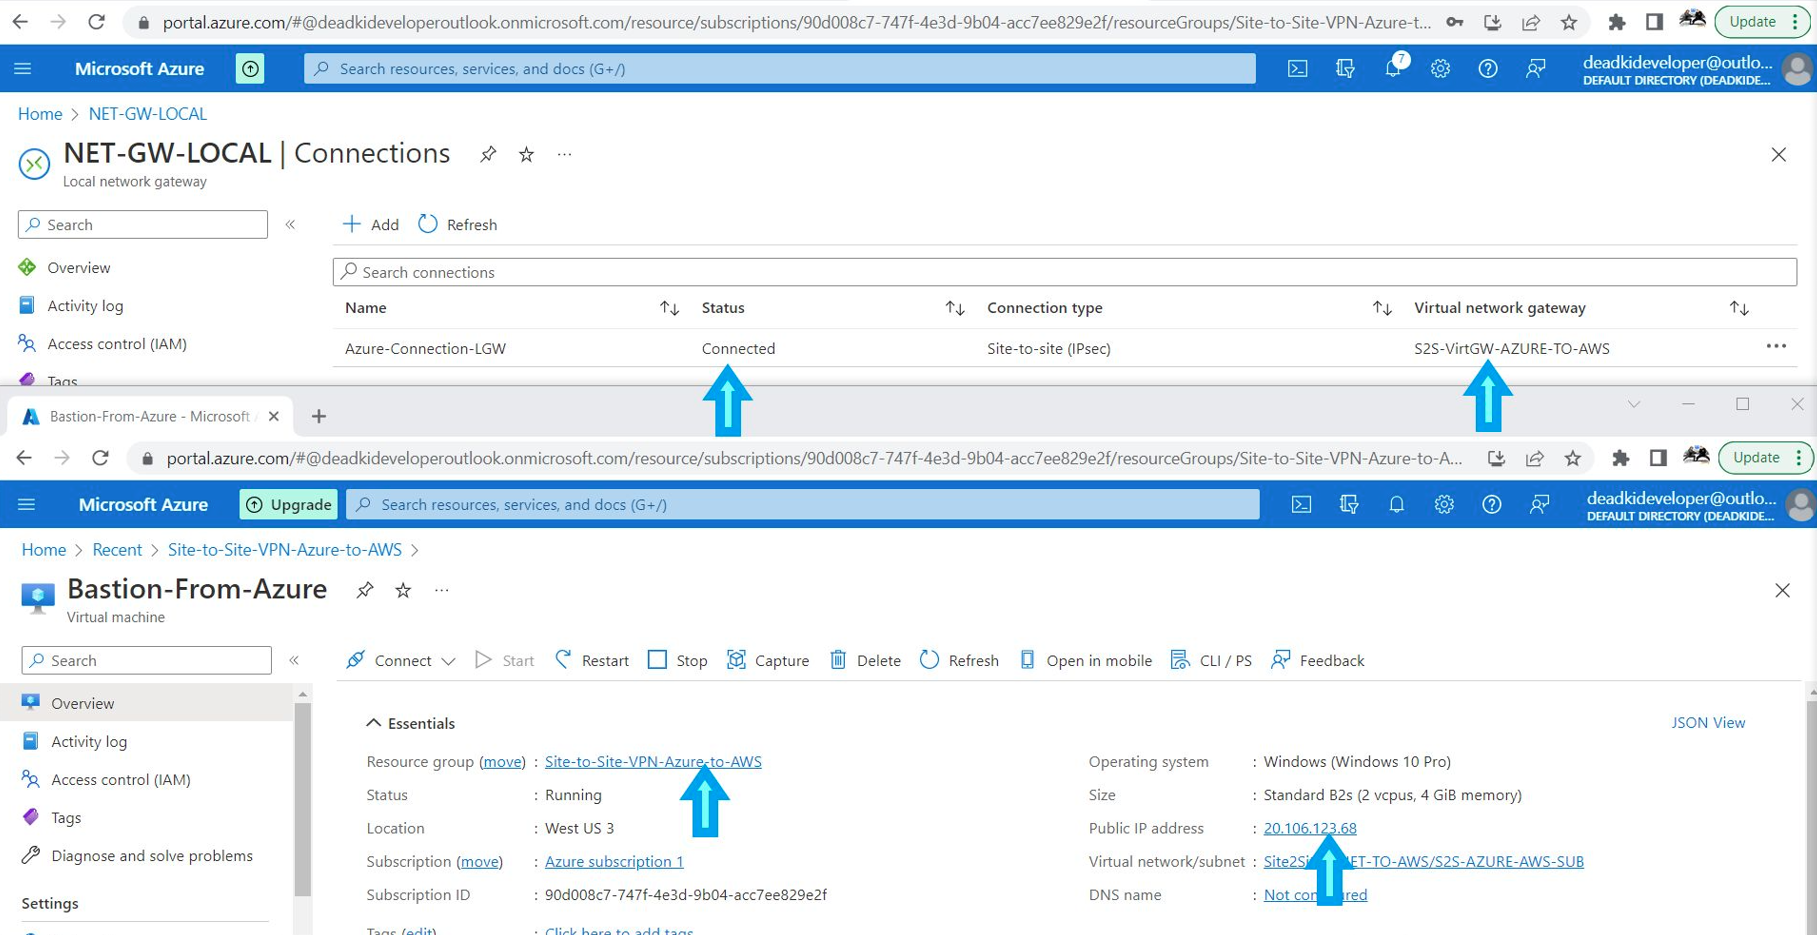The width and height of the screenshot is (1817, 935).
Task: Click Feedback in the VM command bar
Action: [1318, 660]
